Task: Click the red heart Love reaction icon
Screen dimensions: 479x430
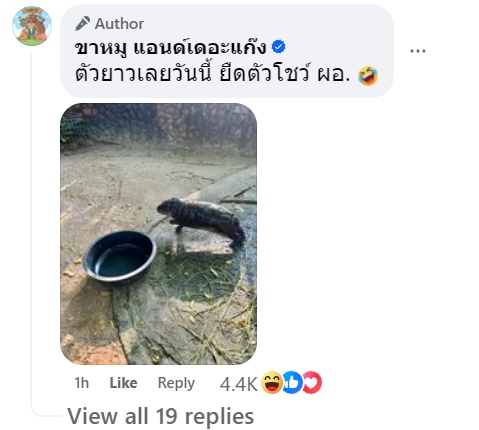Action: pos(312,382)
